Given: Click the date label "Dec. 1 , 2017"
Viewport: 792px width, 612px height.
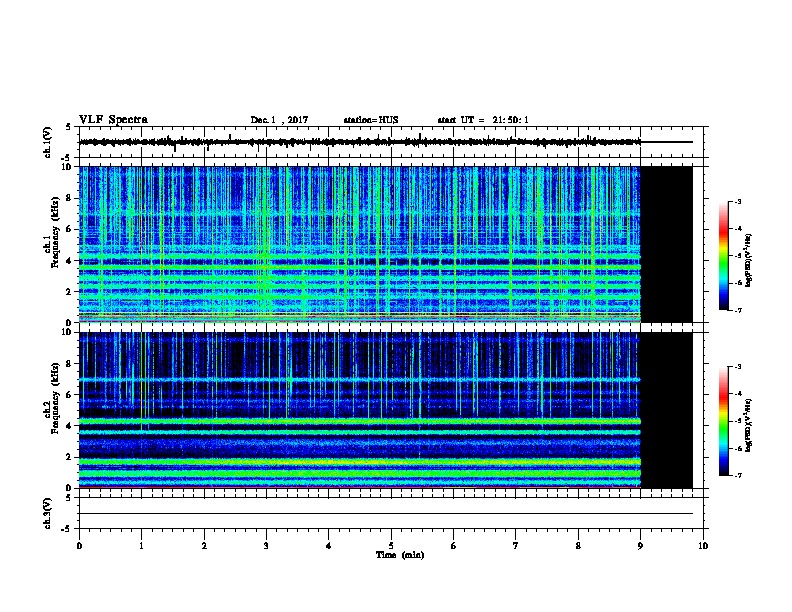Looking at the screenshot, I should (x=279, y=120).
